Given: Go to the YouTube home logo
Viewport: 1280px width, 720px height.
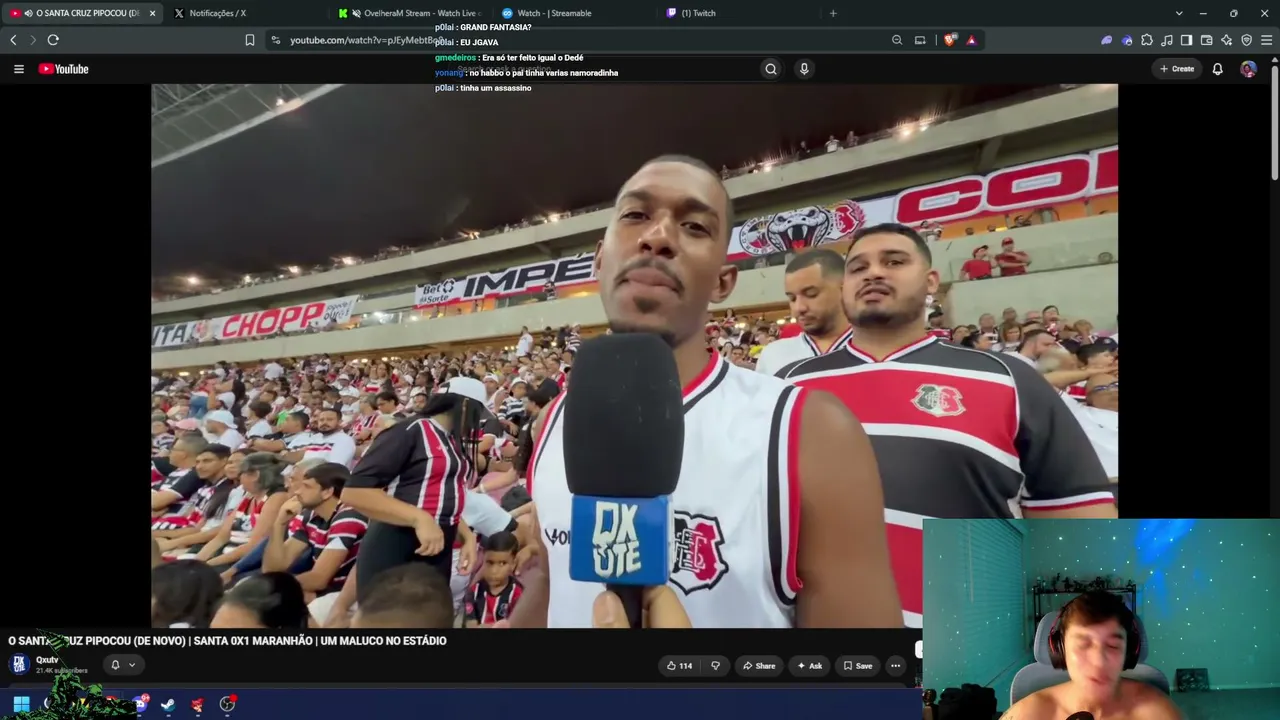Looking at the screenshot, I should (64, 69).
